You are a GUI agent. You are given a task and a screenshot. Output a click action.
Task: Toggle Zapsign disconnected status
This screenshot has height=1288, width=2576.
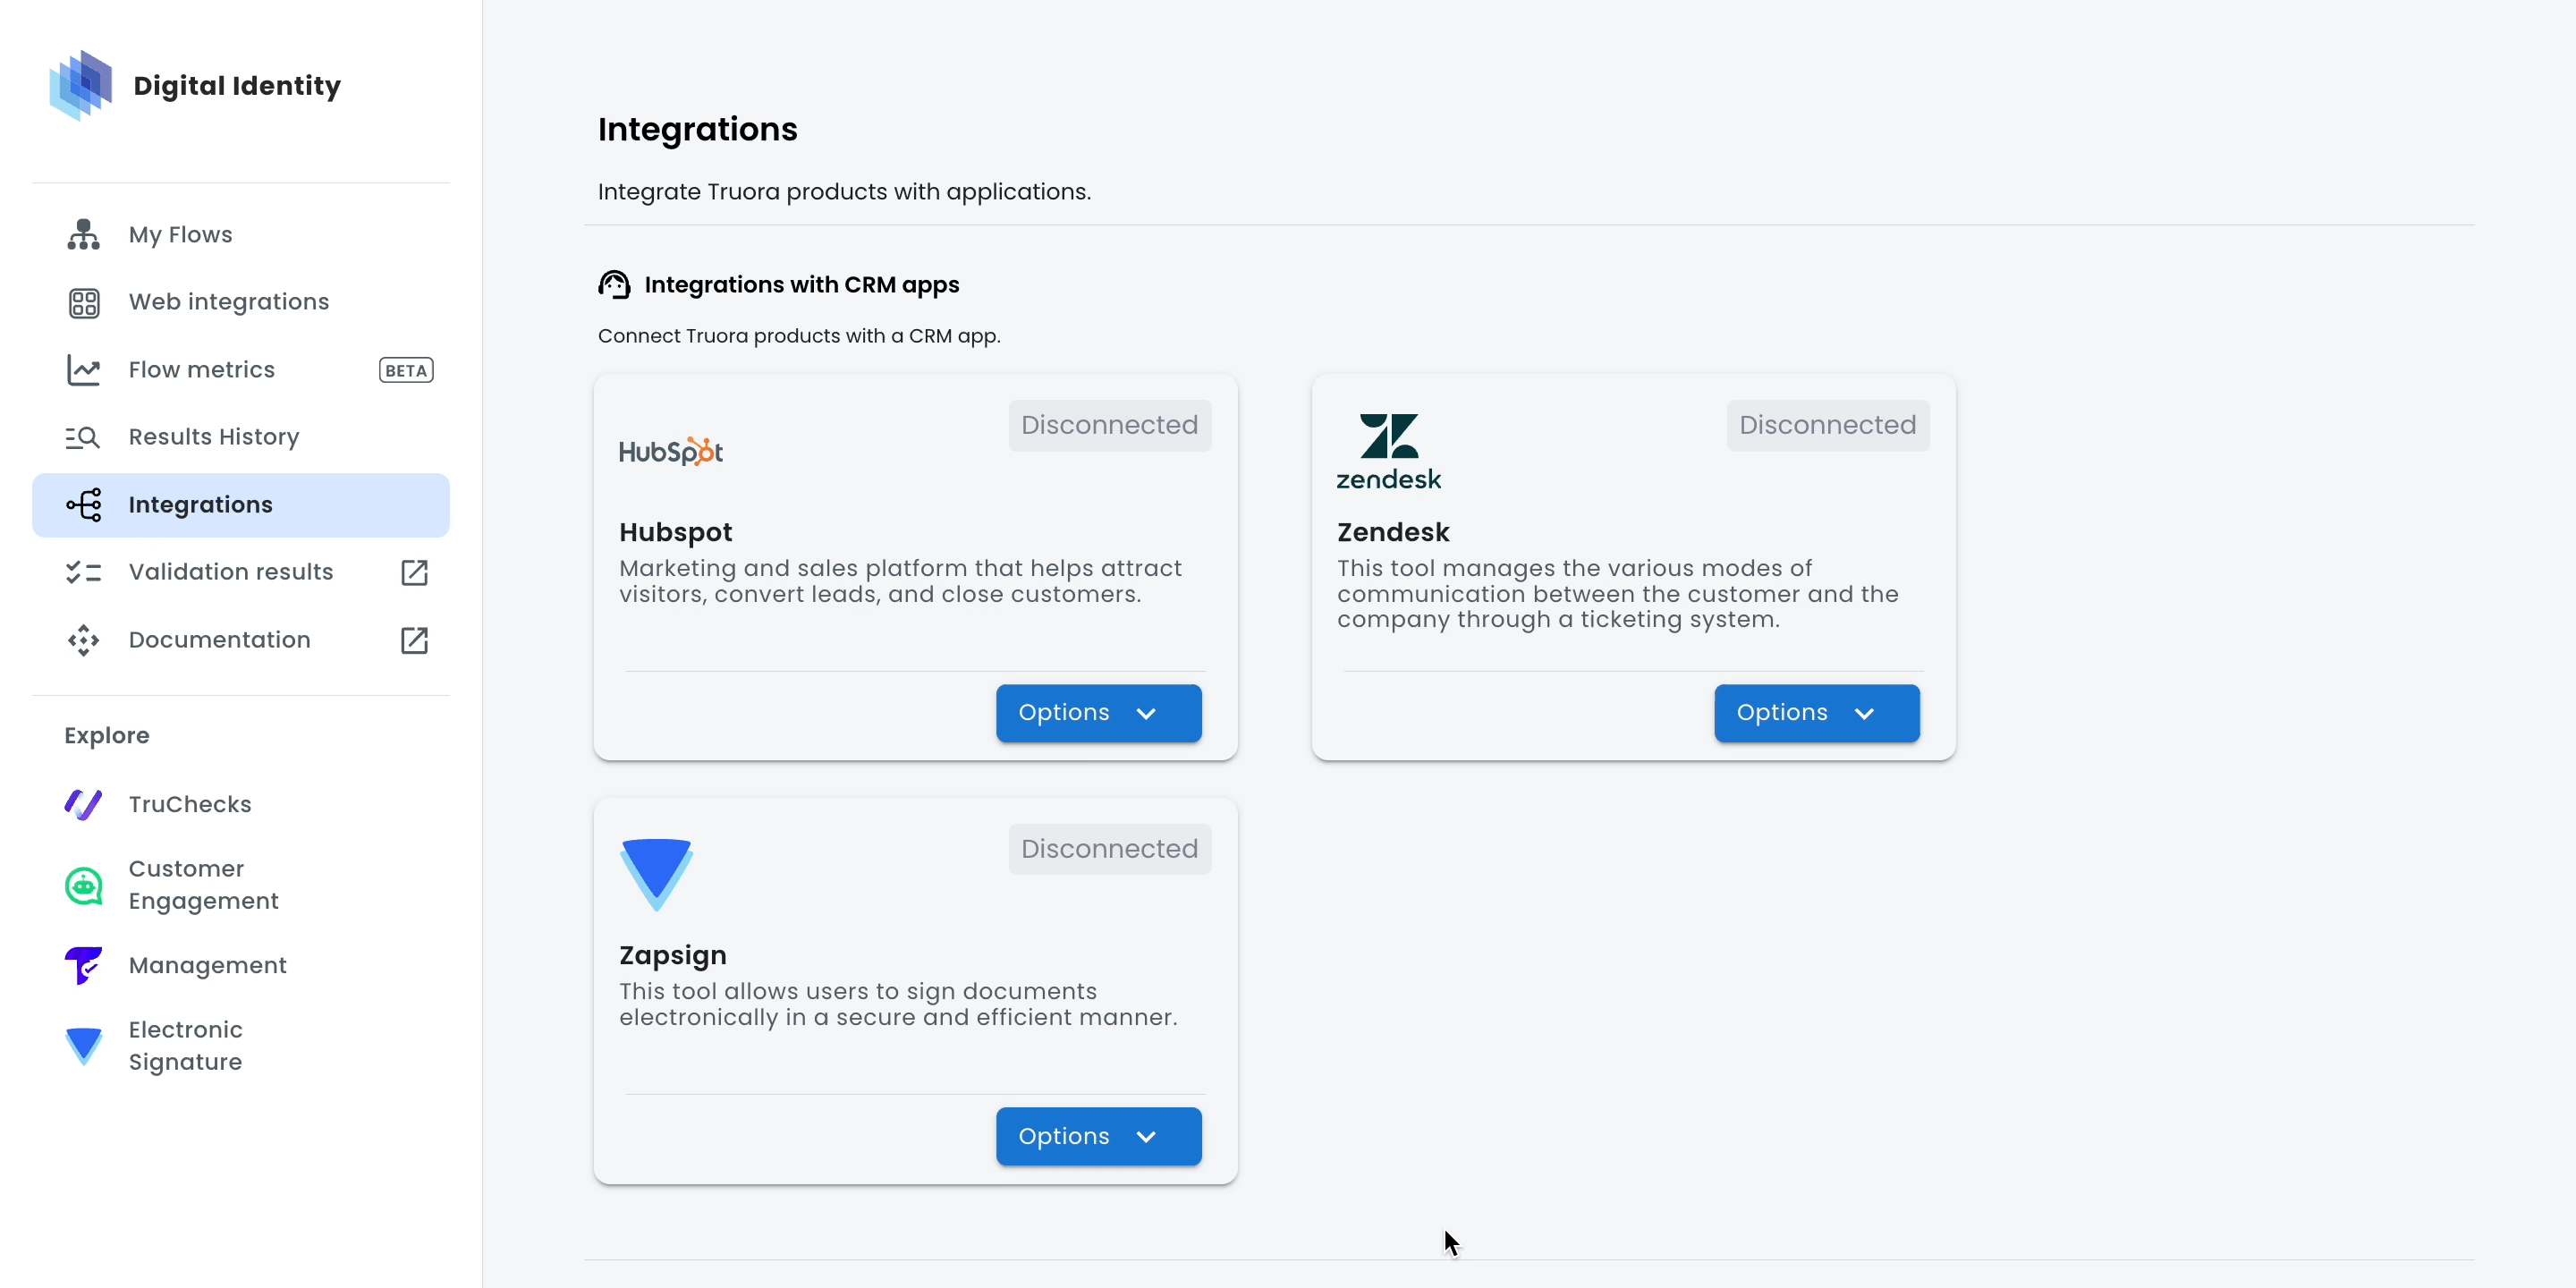point(1111,850)
